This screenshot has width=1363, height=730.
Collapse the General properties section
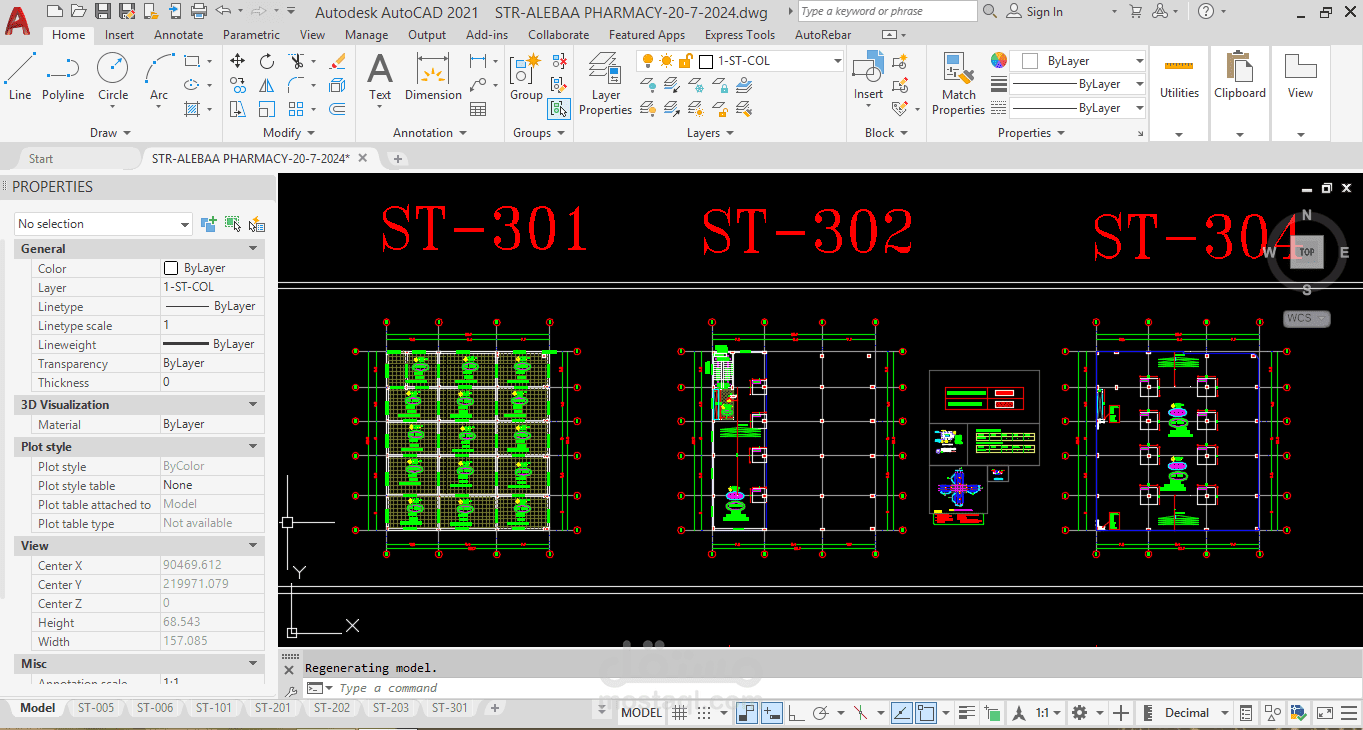[253, 248]
